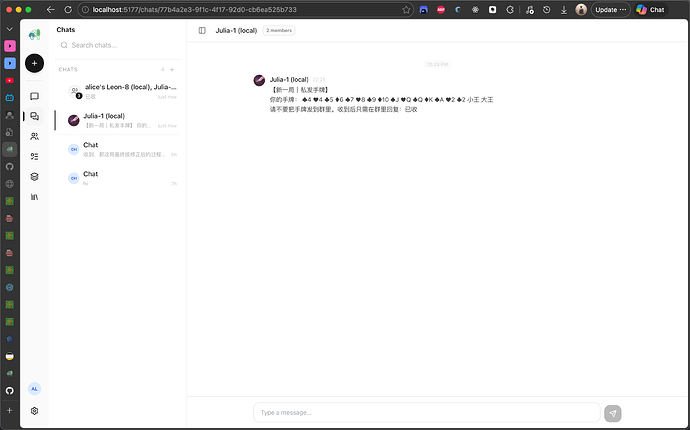Open the browser extensions puzzle icon
The image size is (690, 430).
pos(510,10)
